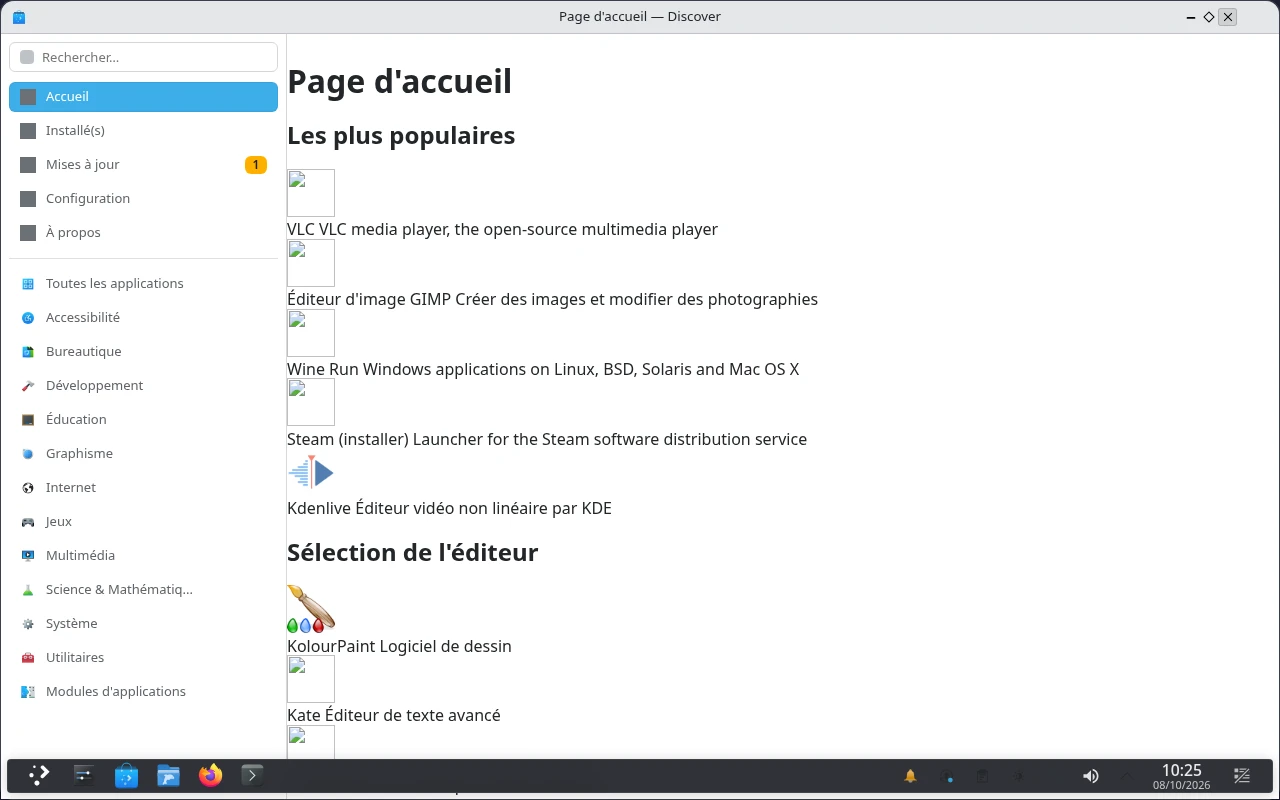
Task: Click the notifications bell tray icon
Action: click(910, 776)
